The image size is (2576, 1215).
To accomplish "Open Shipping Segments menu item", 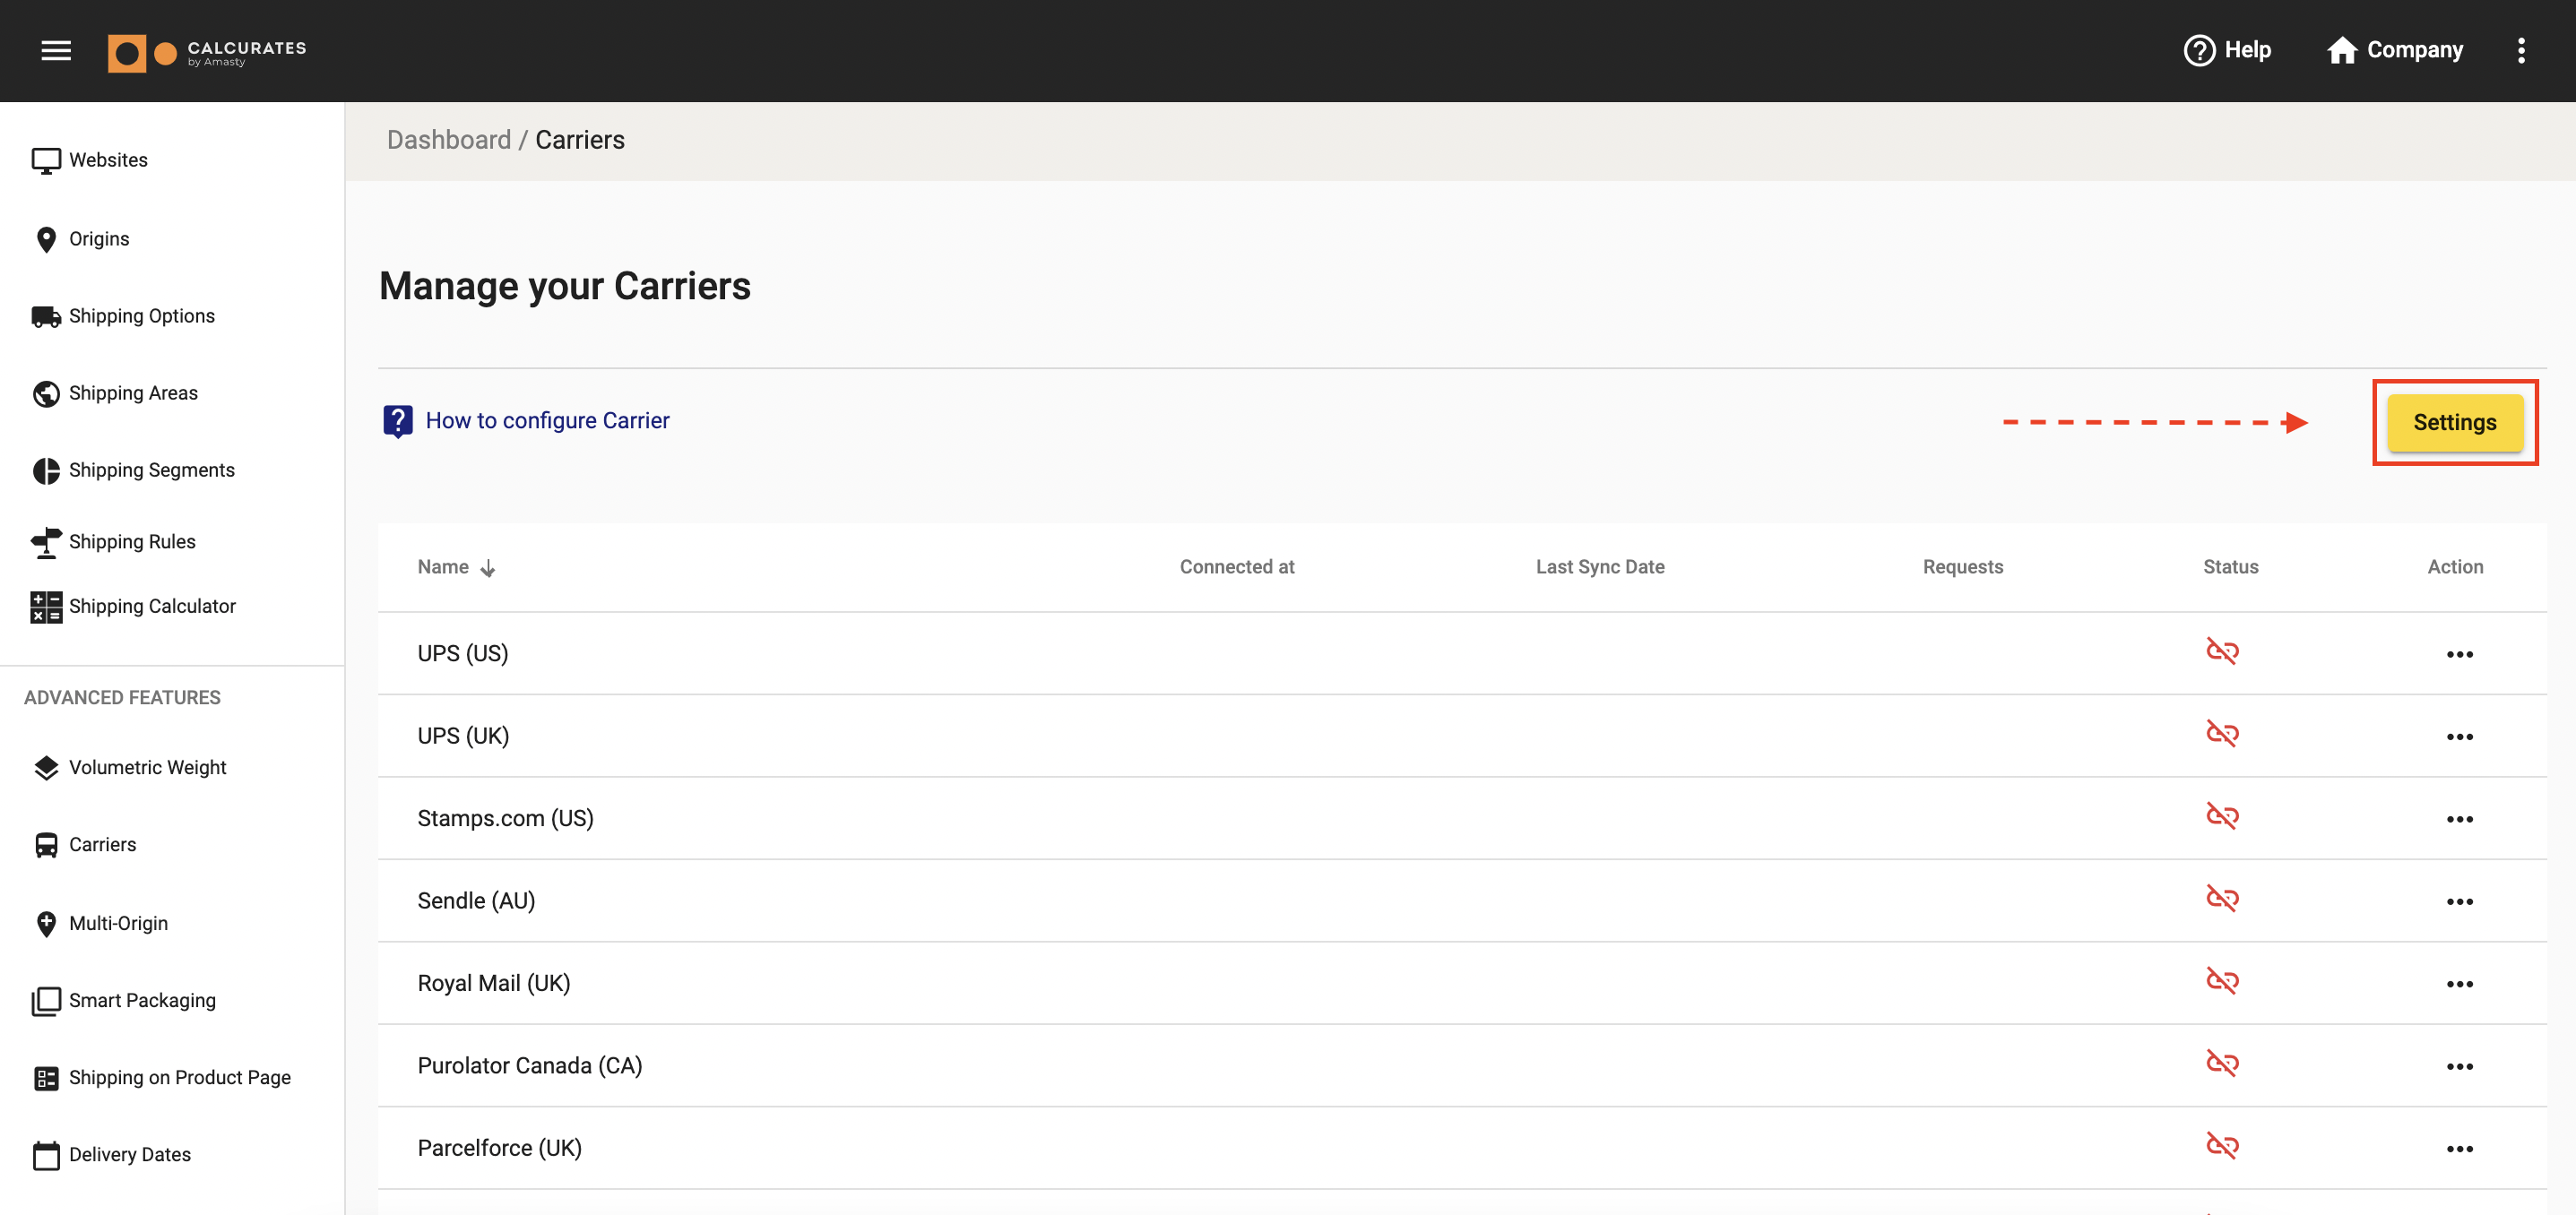I will [x=152, y=471].
